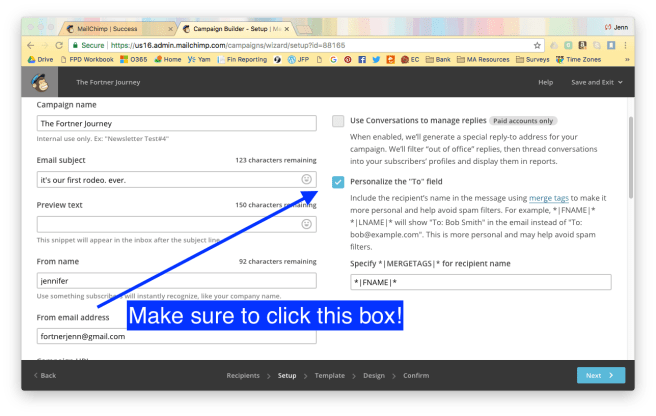Select the Setup step
The height and width of the screenshot is (416, 656).
tap(287, 375)
